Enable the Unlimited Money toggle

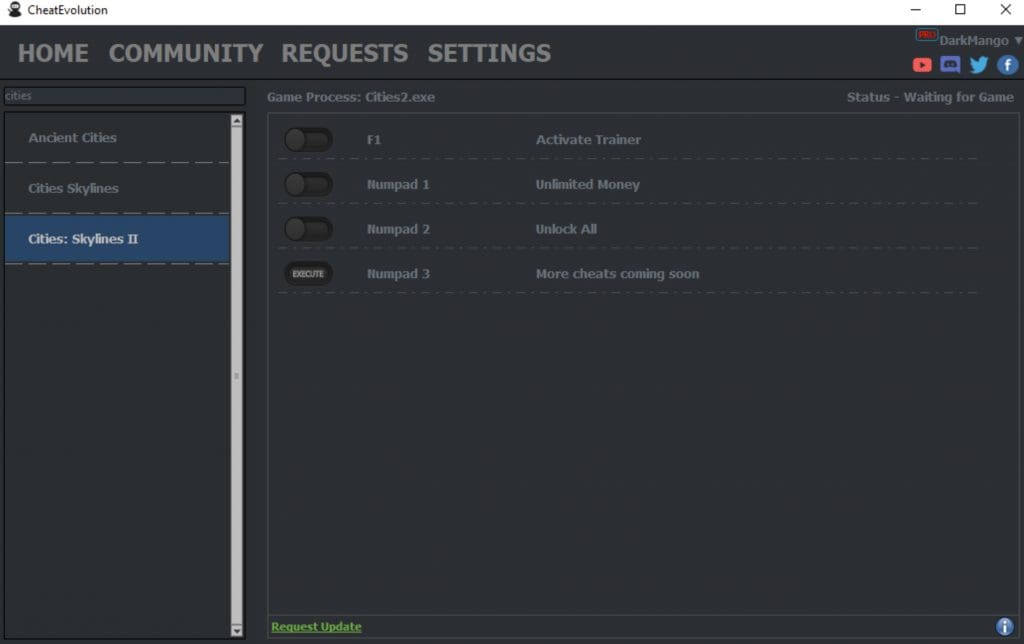click(308, 184)
